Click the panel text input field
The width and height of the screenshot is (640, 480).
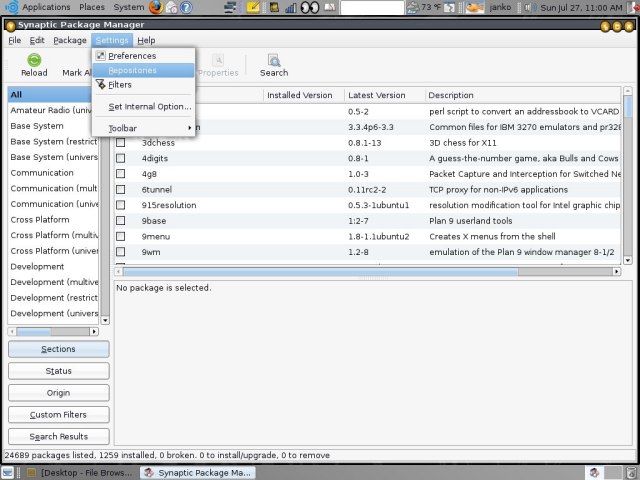[x=372, y=7]
